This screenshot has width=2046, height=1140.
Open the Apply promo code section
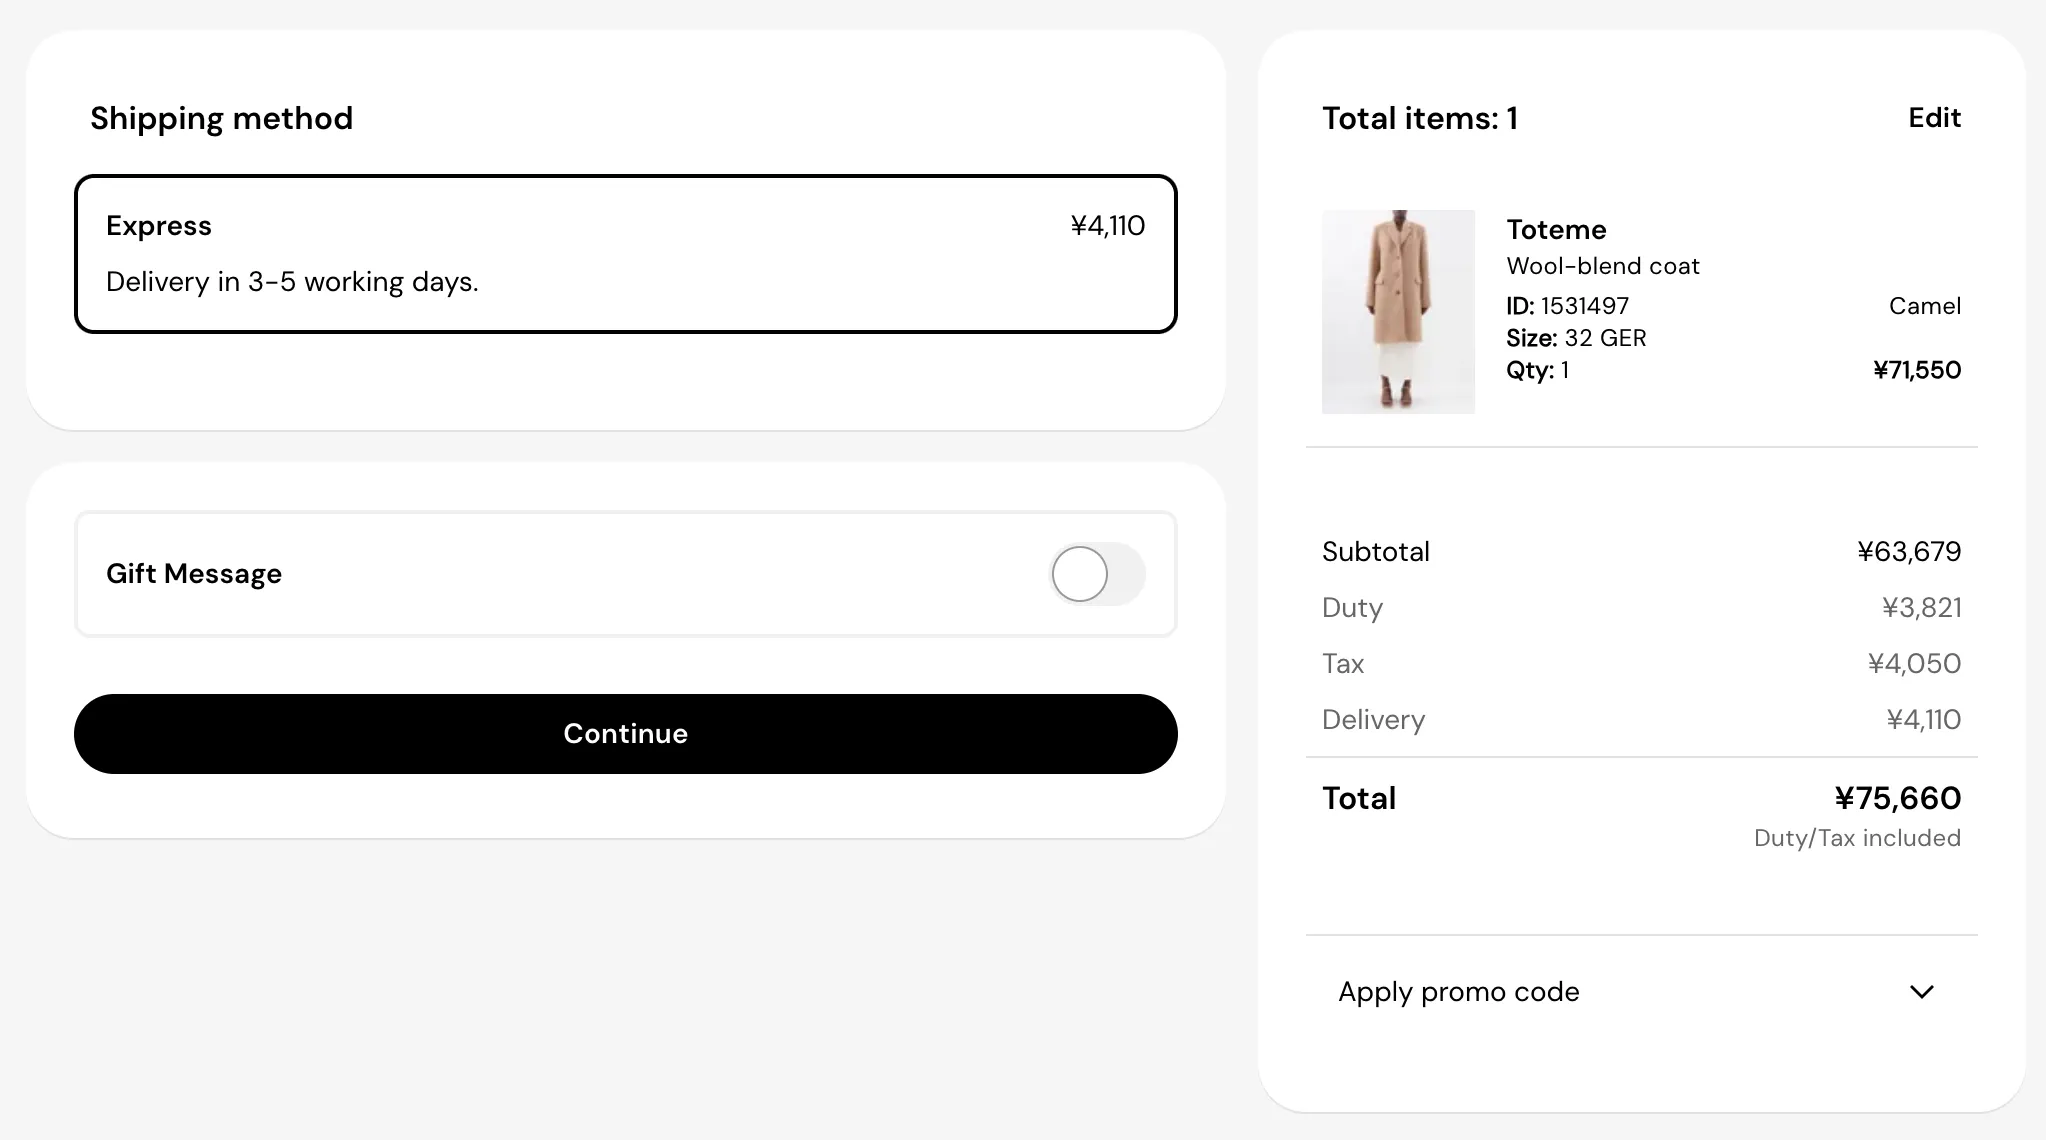point(1641,992)
